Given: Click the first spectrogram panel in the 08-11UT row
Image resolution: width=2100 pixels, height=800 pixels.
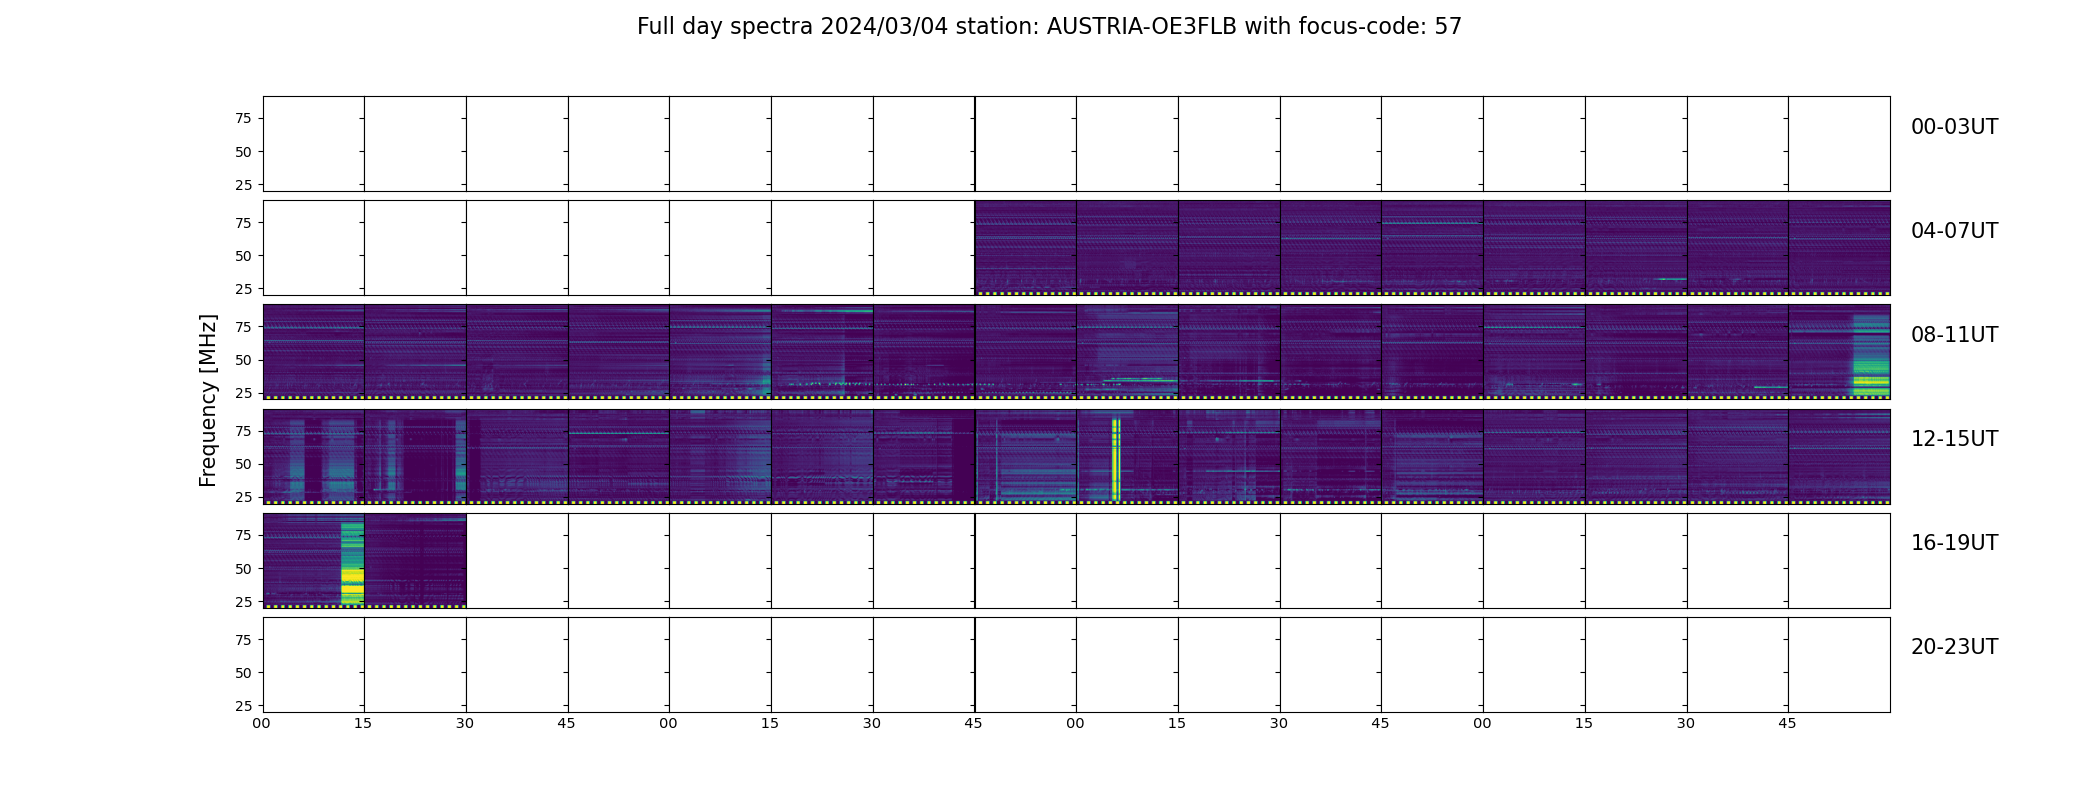Looking at the screenshot, I should pyautogui.click(x=314, y=352).
